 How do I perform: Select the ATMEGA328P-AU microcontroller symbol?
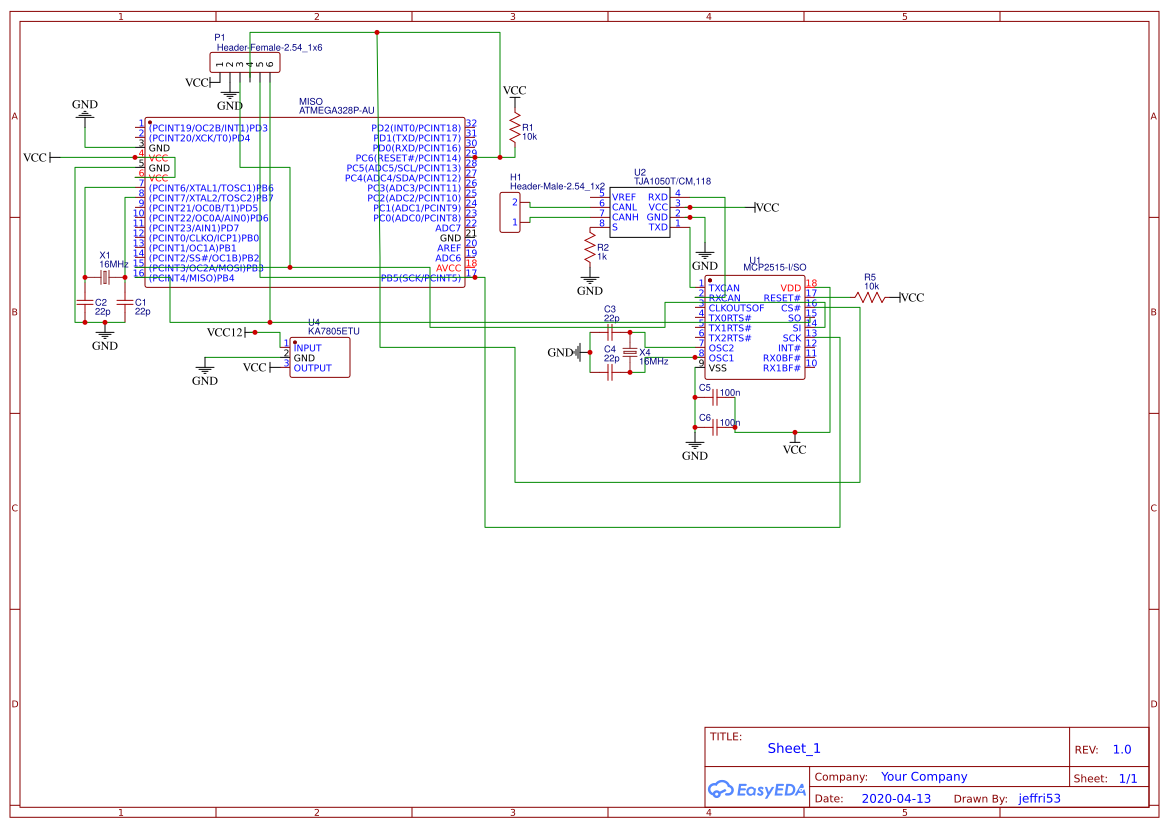305,200
